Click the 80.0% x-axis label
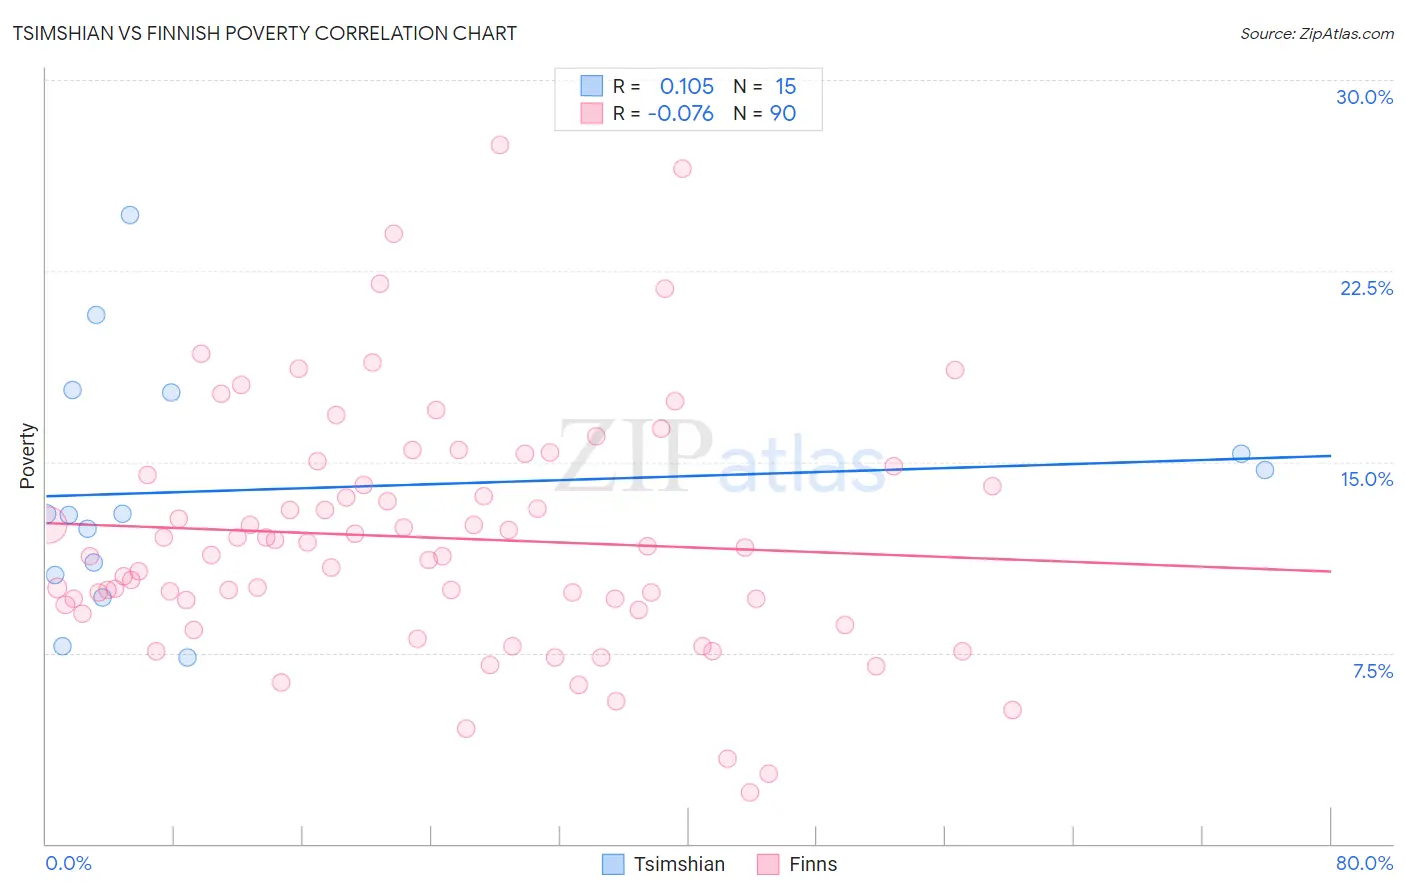Viewport: 1406px width, 892px height. pos(1364,863)
